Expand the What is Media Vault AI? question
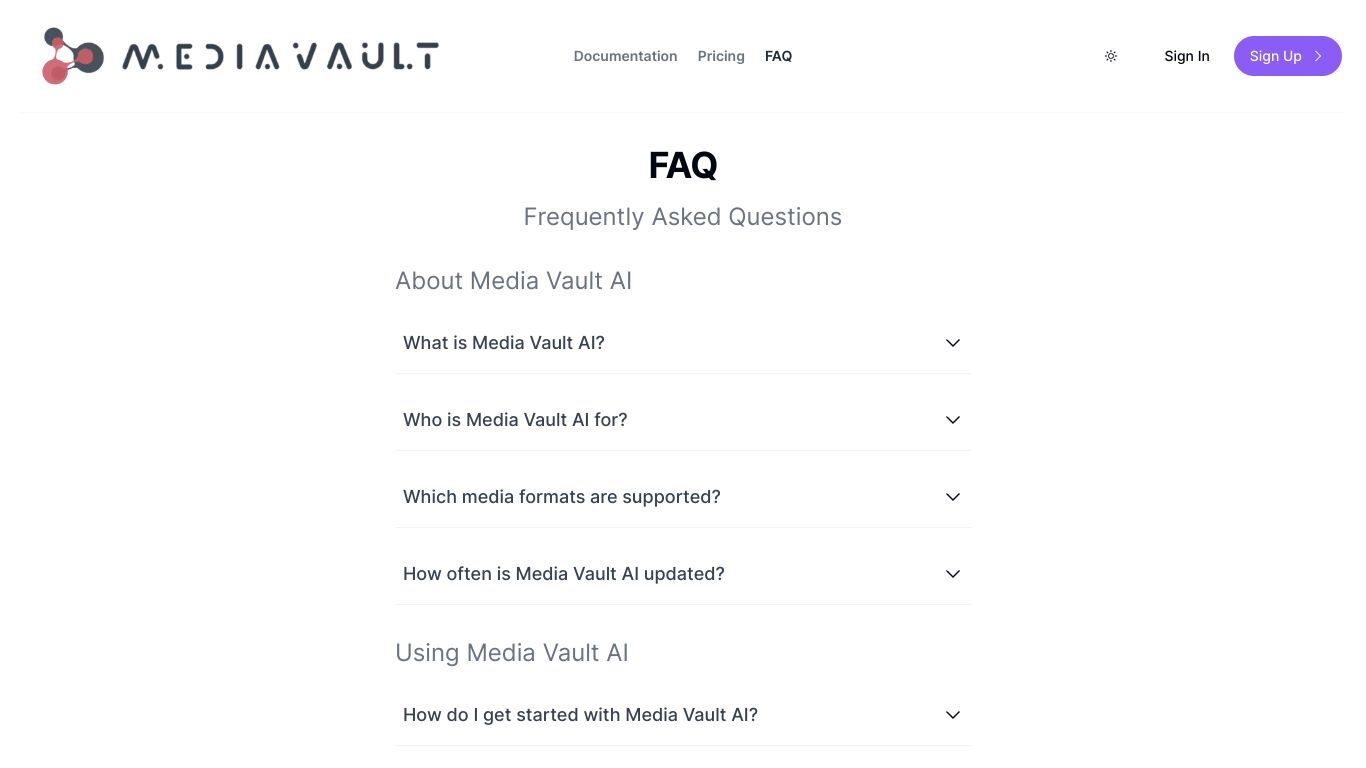This screenshot has width=1366, height=768. pos(683,343)
